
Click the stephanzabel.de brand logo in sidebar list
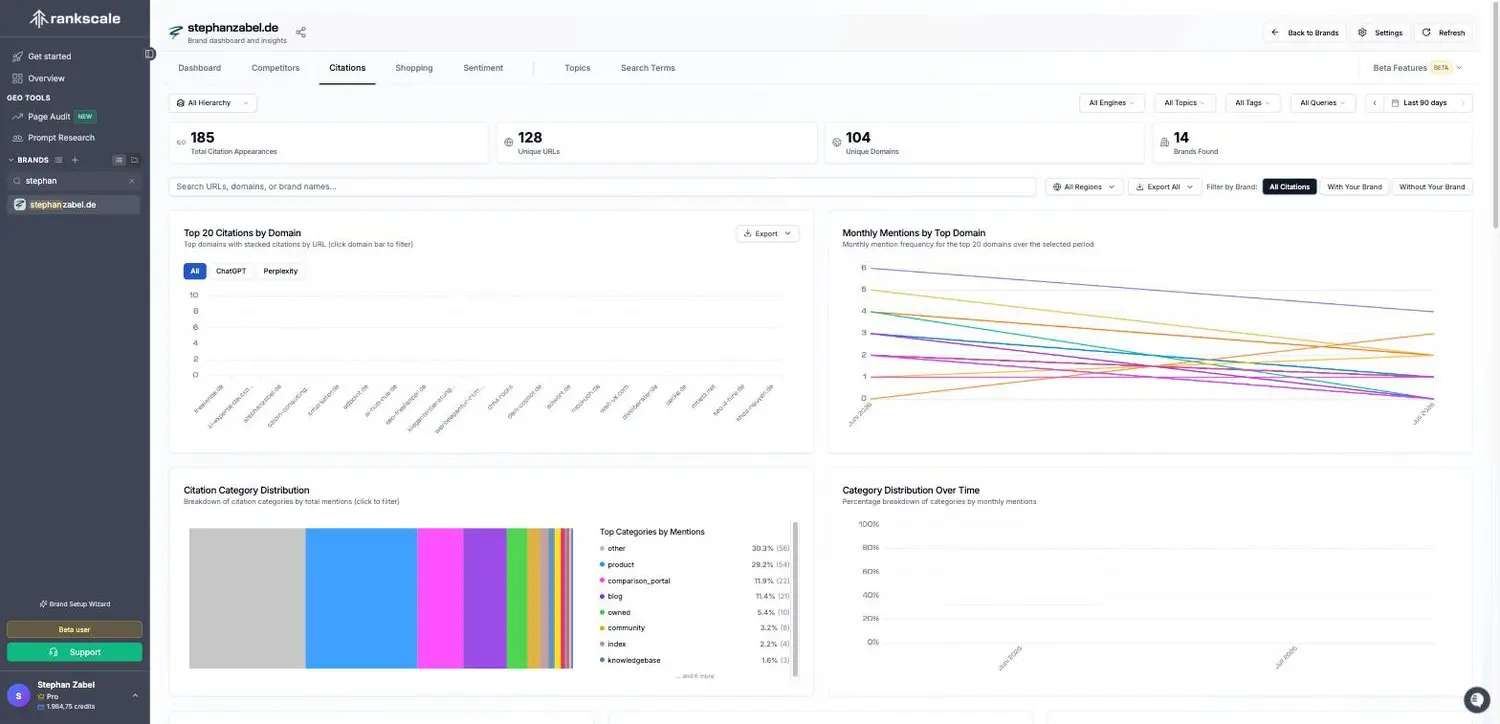tap(19, 204)
